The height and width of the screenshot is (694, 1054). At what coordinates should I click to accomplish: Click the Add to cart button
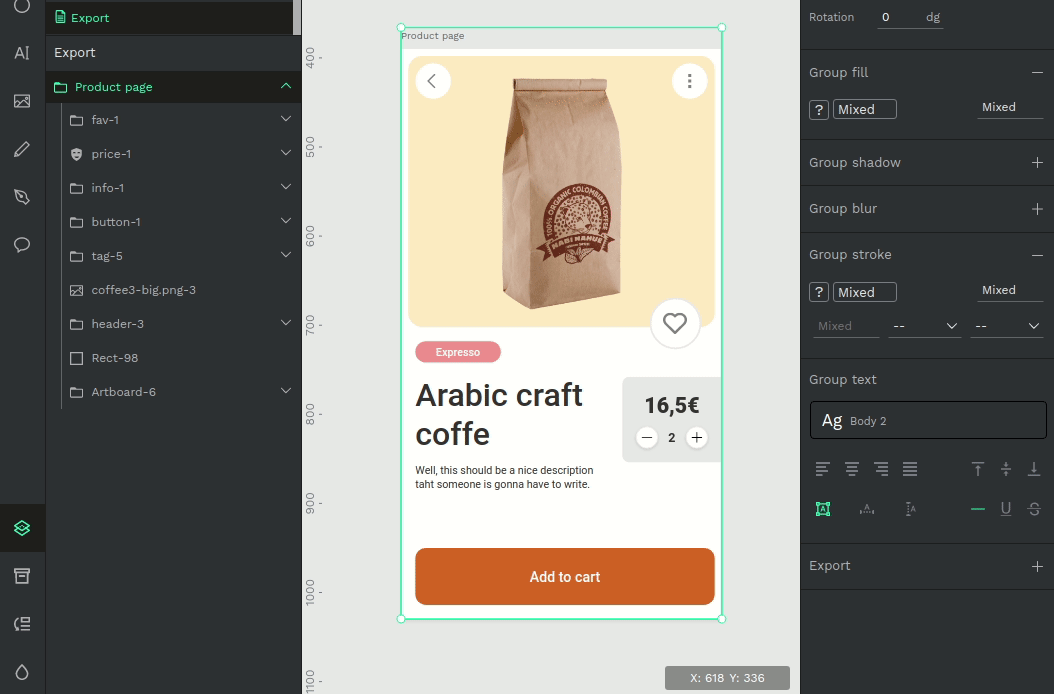tap(565, 577)
